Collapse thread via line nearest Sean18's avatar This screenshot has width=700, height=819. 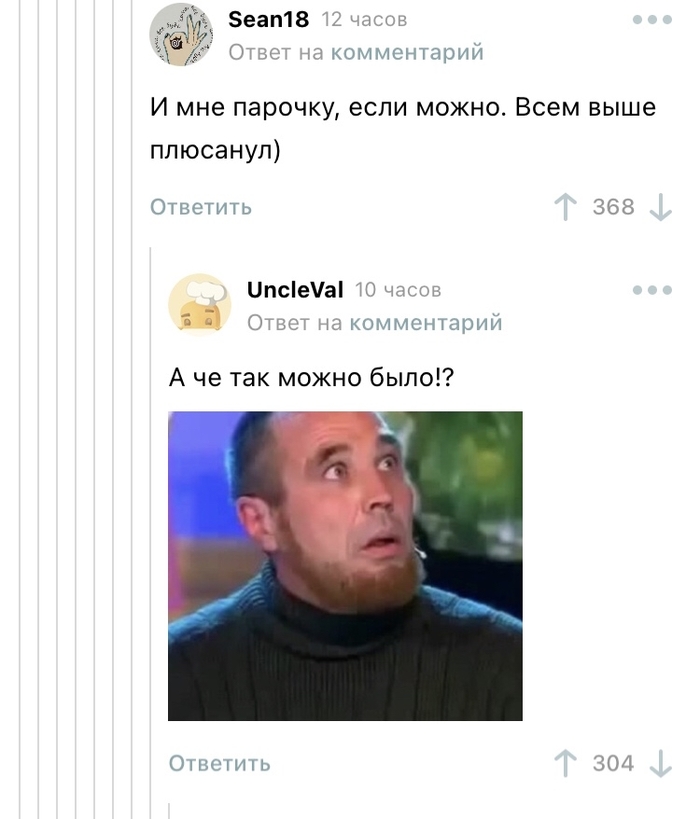coord(132,410)
